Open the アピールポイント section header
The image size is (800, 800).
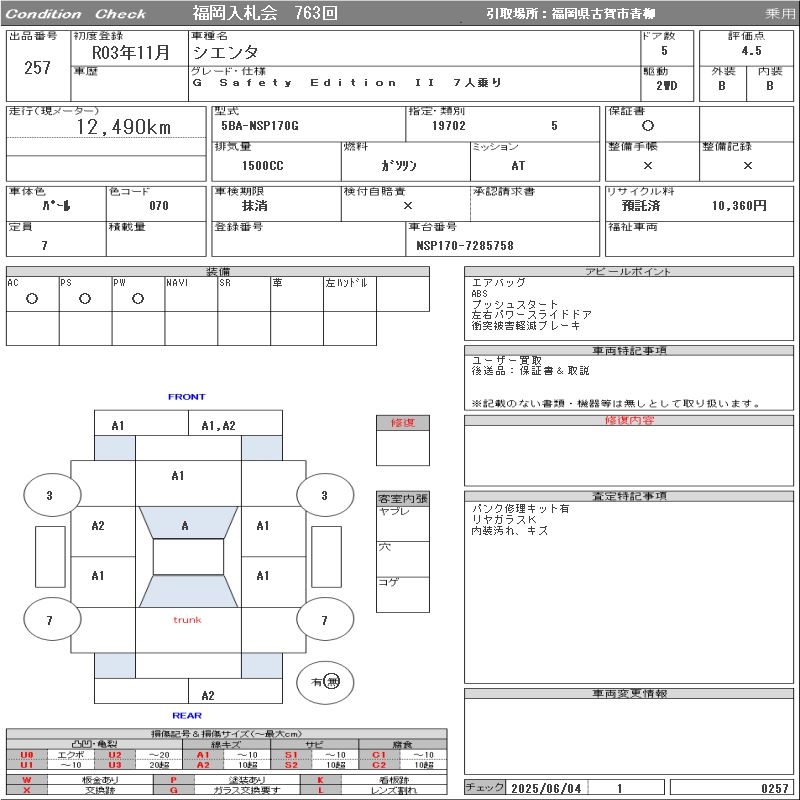click(629, 272)
